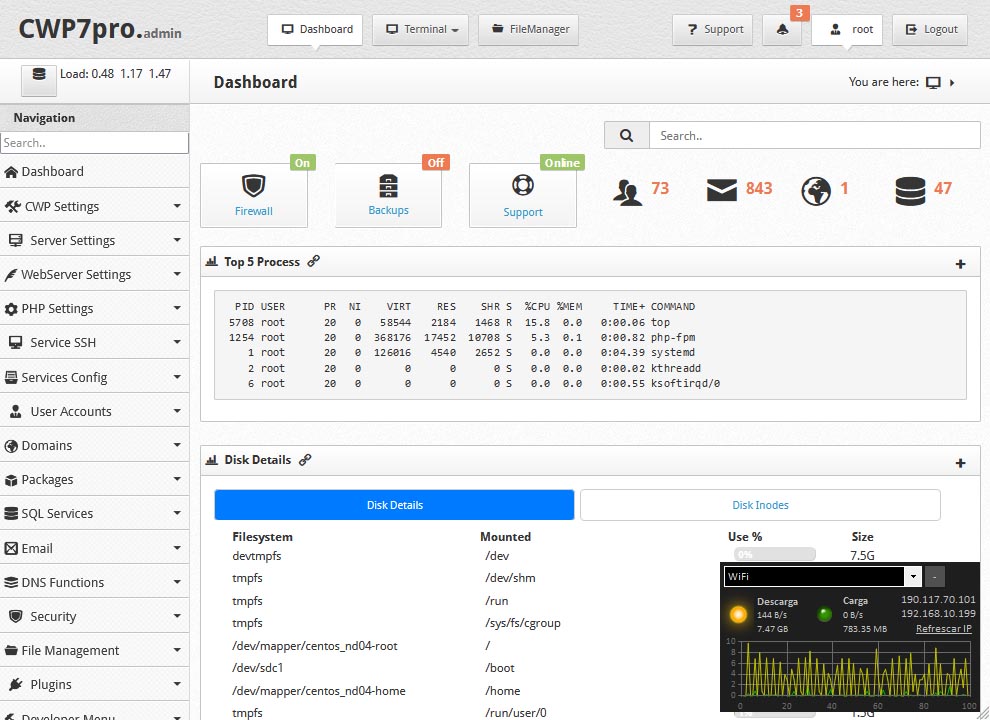Click the Backups server icon
This screenshot has height=720, width=990.
pos(388,186)
